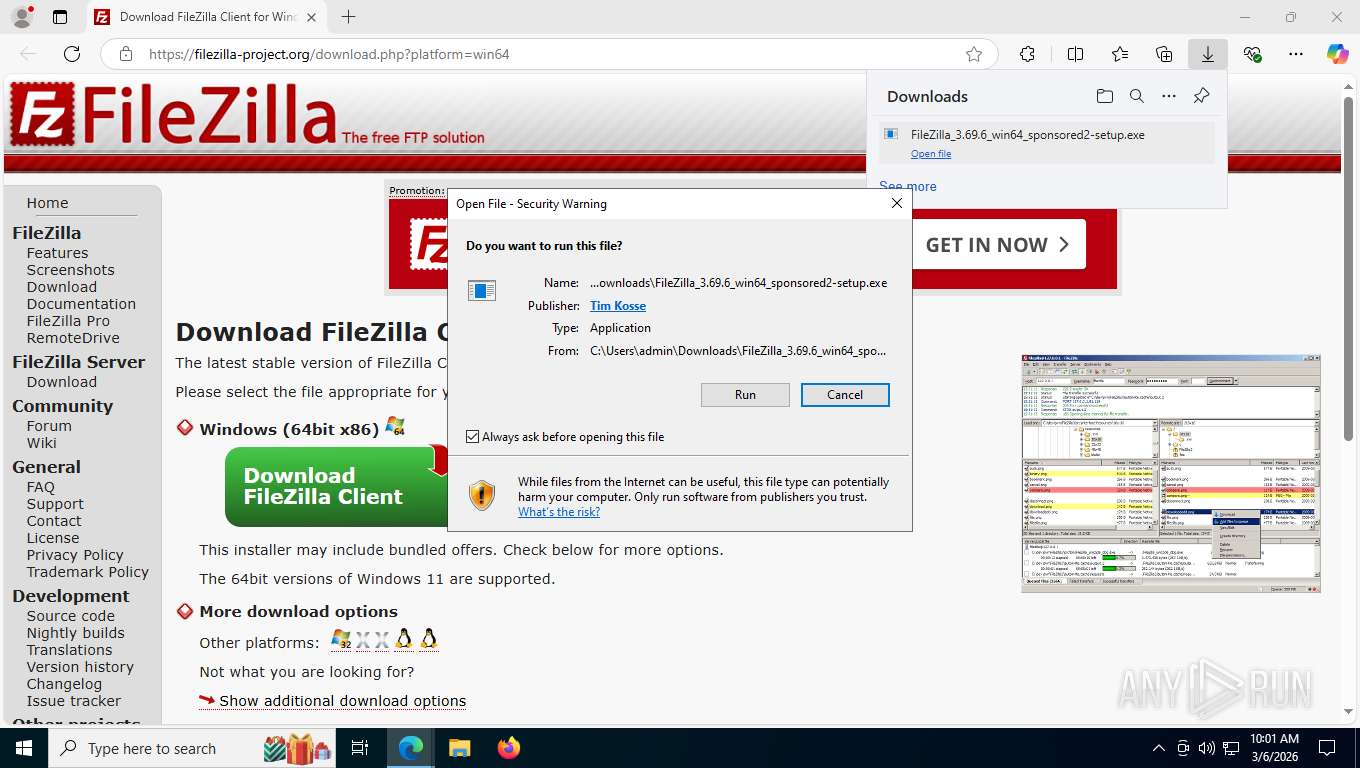Show hidden system tray icons
Screen dimensions: 1360x768
point(1159,748)
